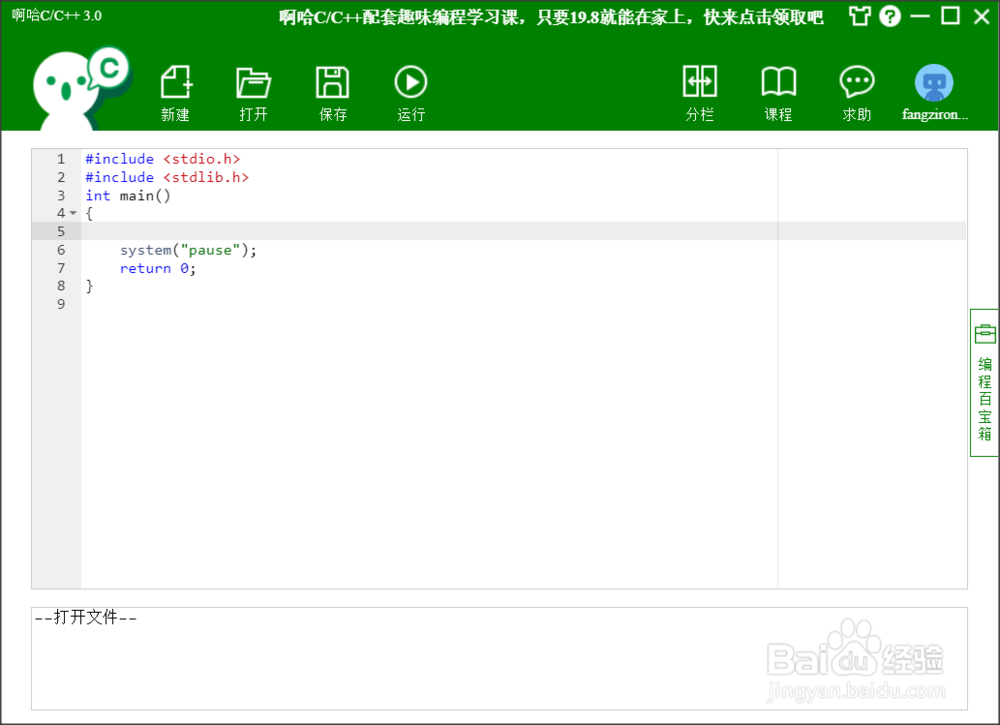Click line number 7 in gutter
1000x725 pixels.
[x=61, y=268]
